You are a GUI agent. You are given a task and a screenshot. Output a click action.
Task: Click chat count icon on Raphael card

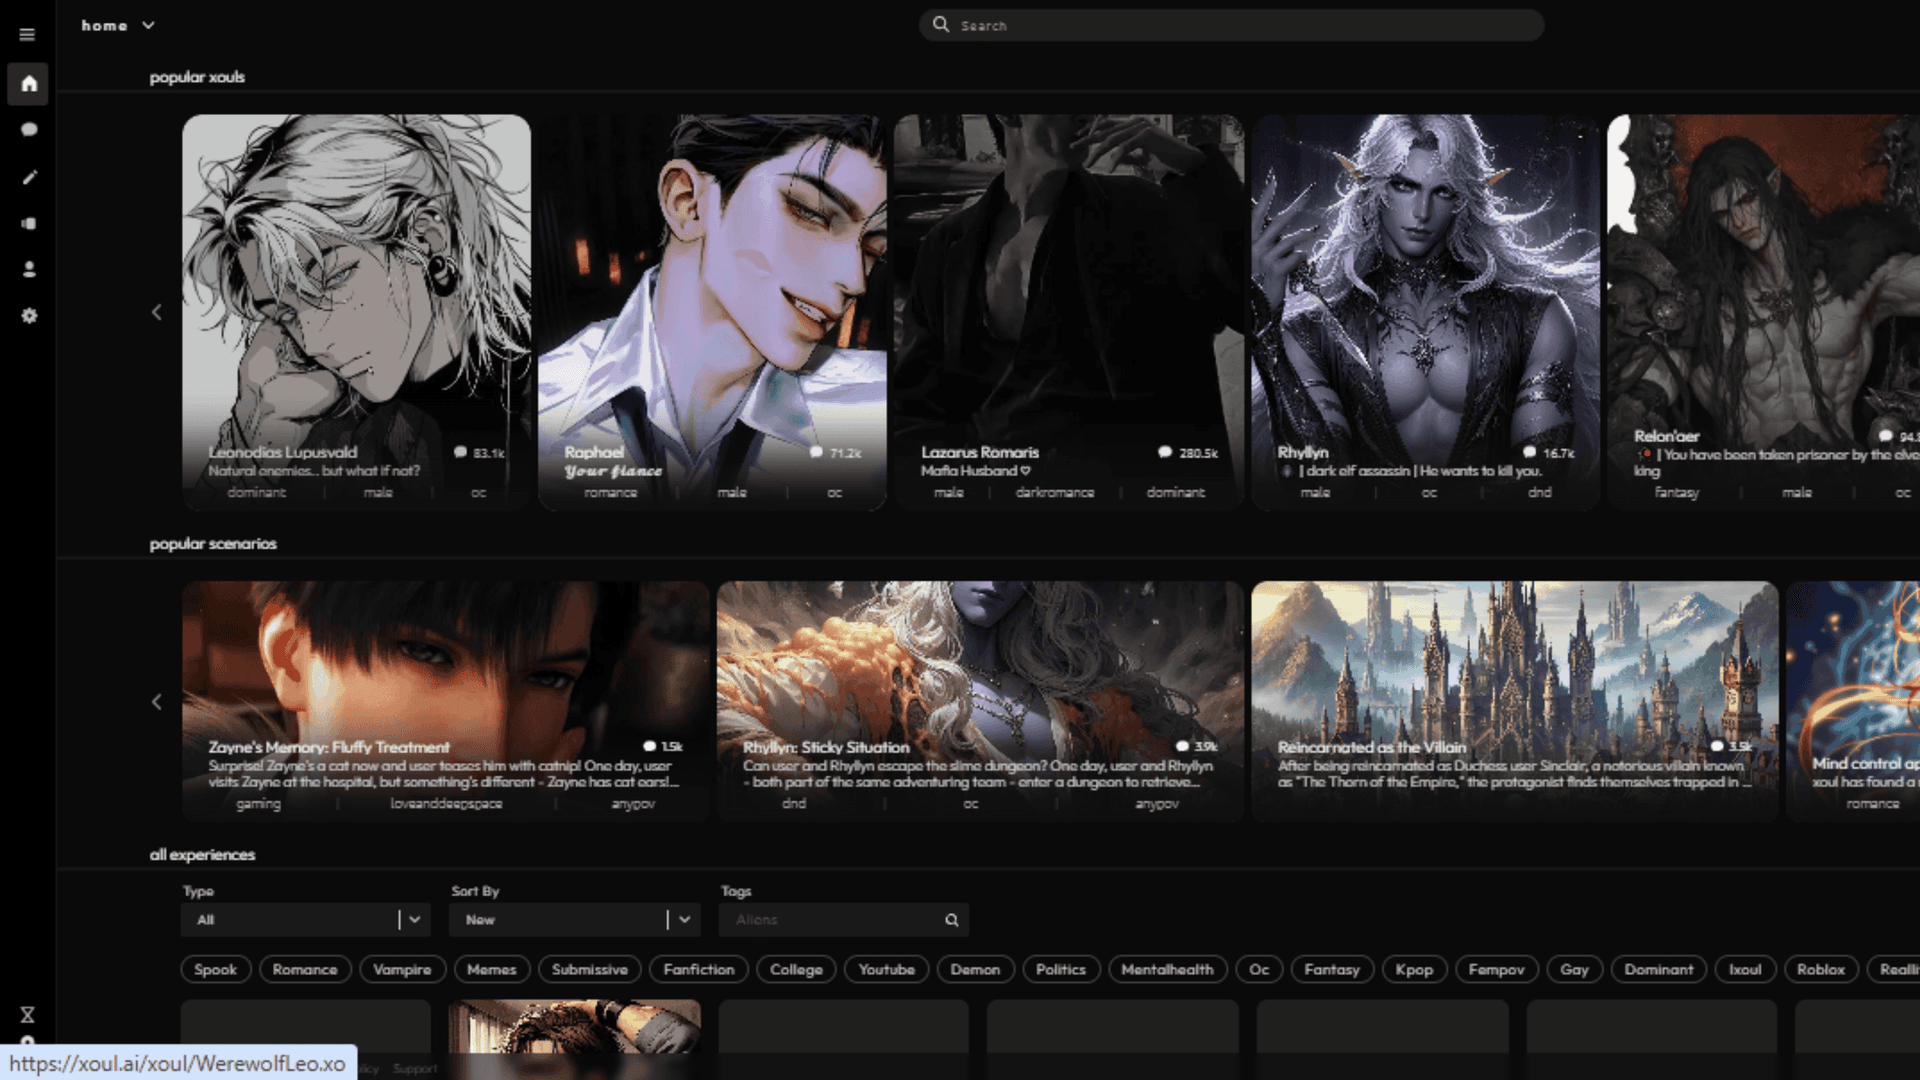point(816,453)
